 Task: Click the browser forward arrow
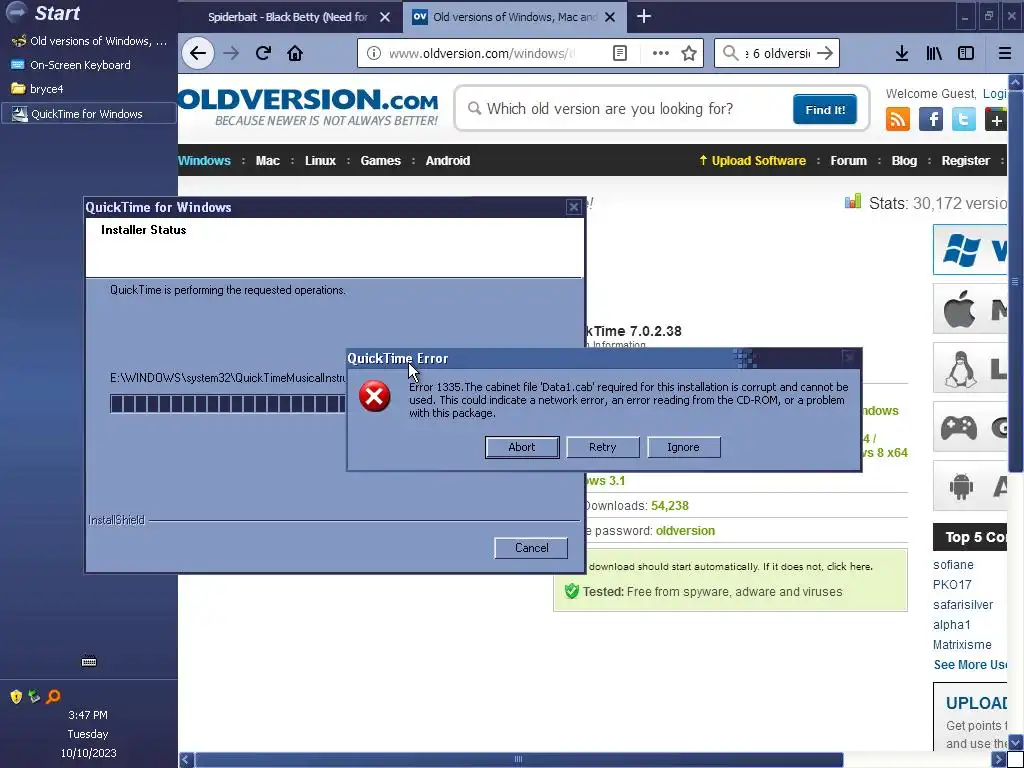pos(231,54)
